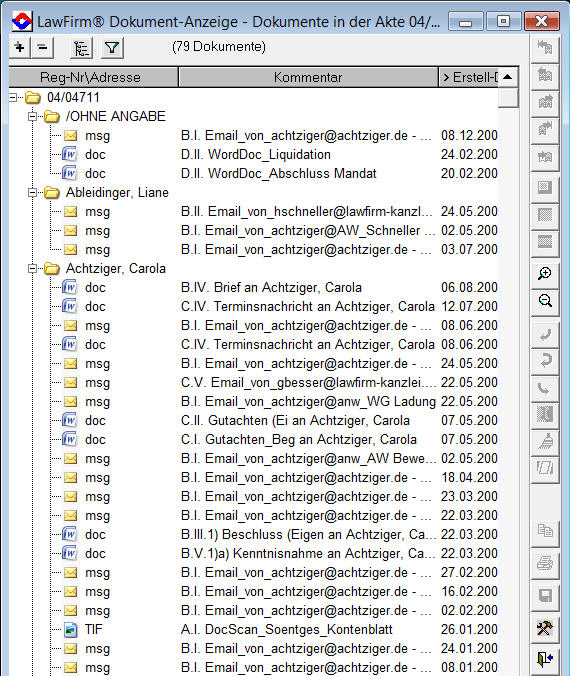The width and height of the screenshot is (570, 676).
Task: Click the grey rotate-right arrow icon
Action: [x=545, y=360]
